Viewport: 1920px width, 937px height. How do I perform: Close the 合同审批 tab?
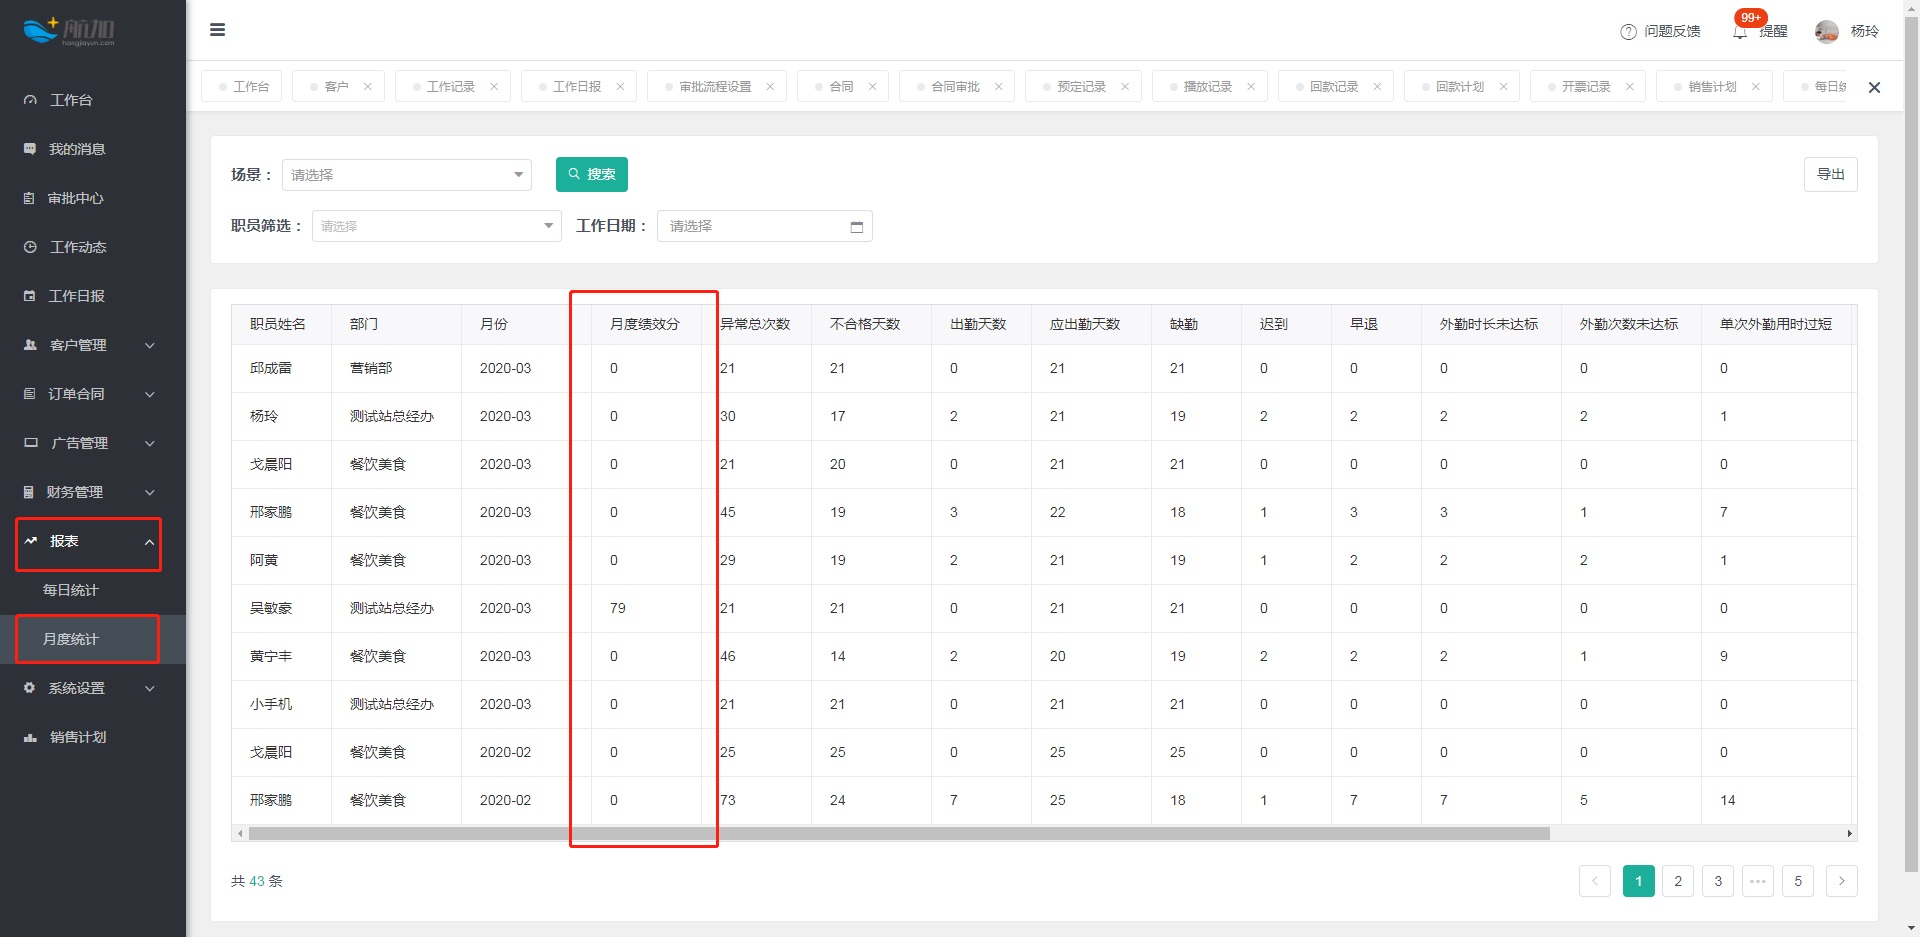point(998,87)
